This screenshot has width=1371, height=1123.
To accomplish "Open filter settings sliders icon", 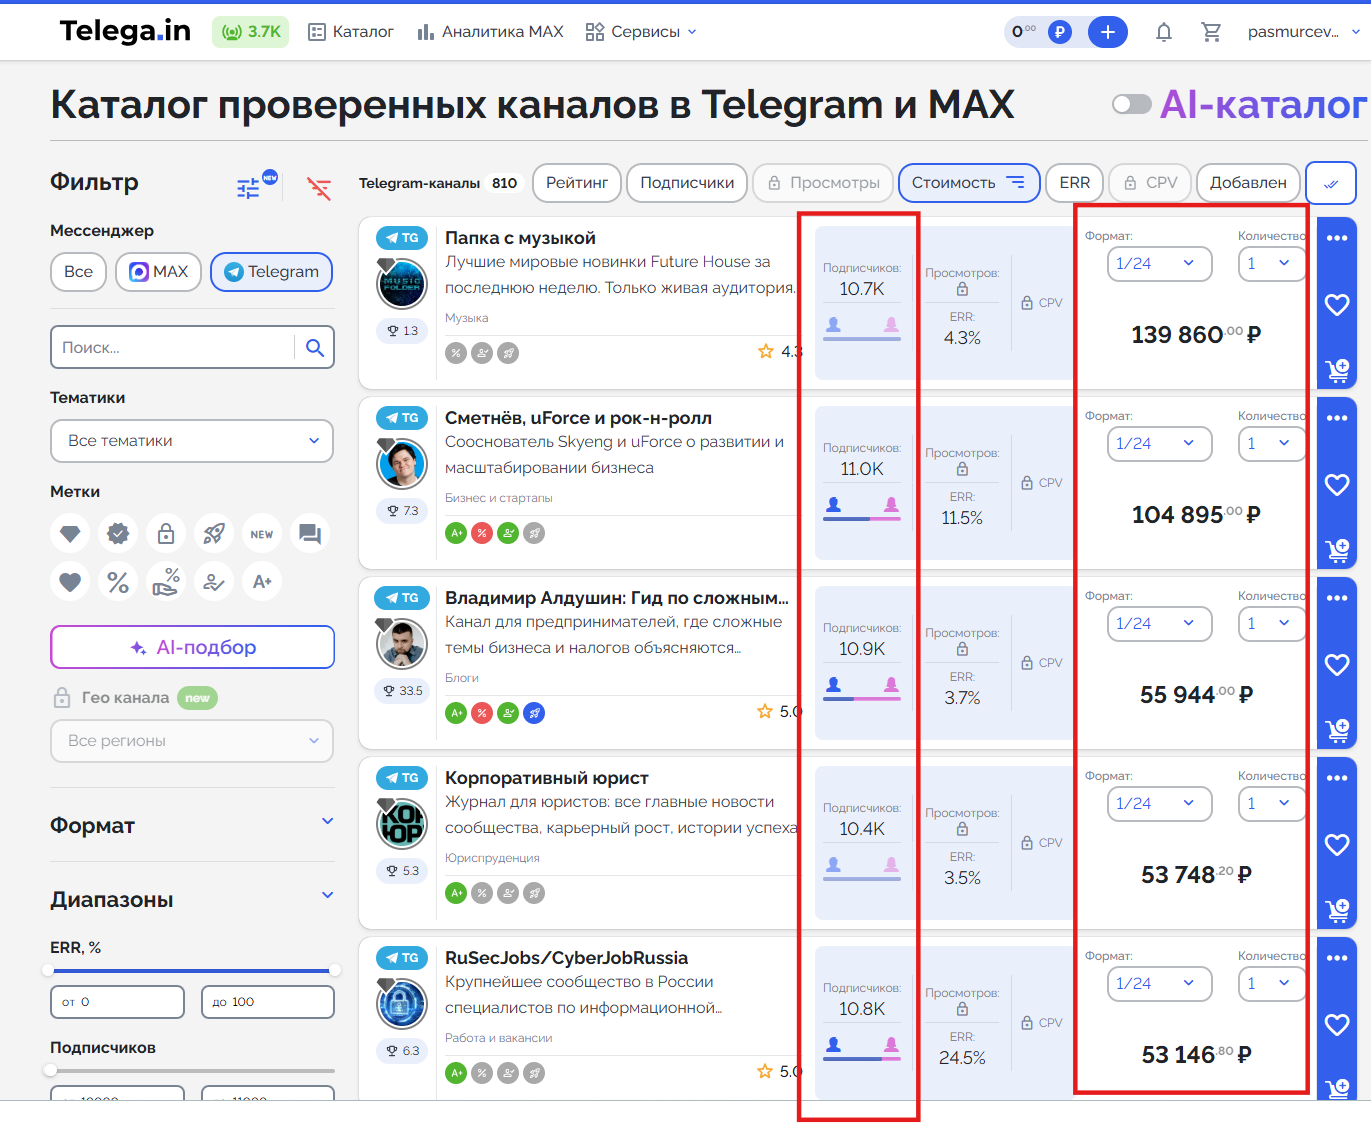I will (248, 188).
